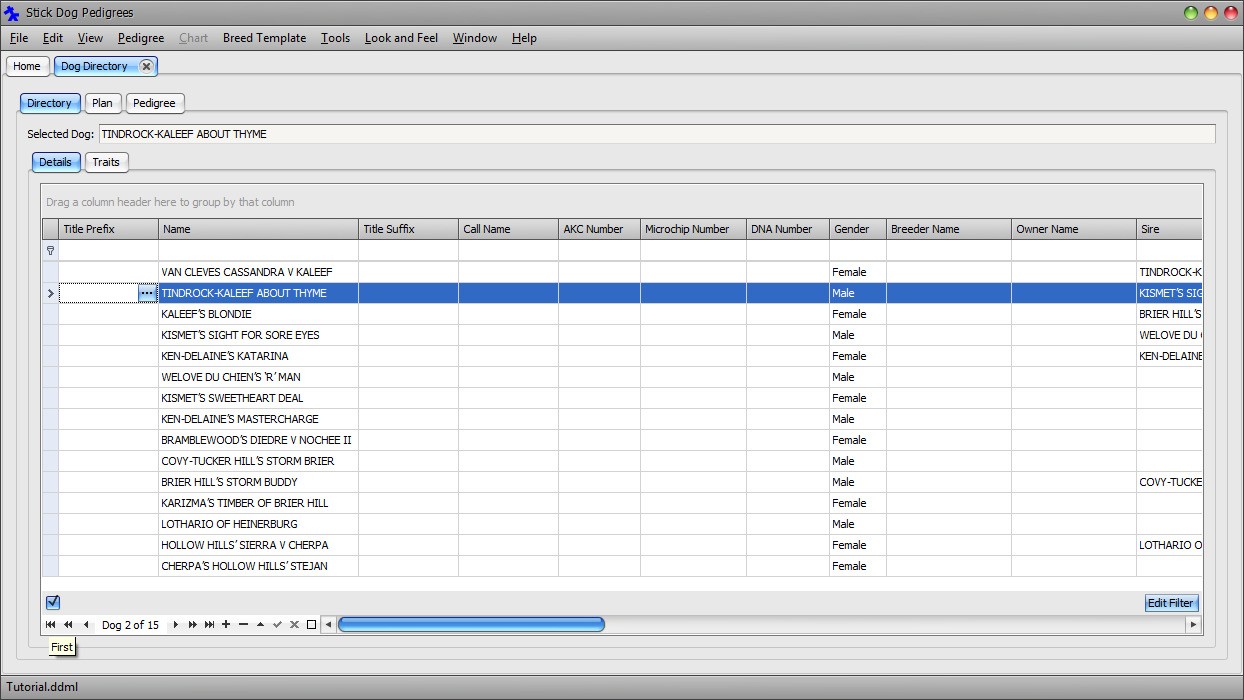
Task: Go to the next dog record
Action: [x=176, y=625]
